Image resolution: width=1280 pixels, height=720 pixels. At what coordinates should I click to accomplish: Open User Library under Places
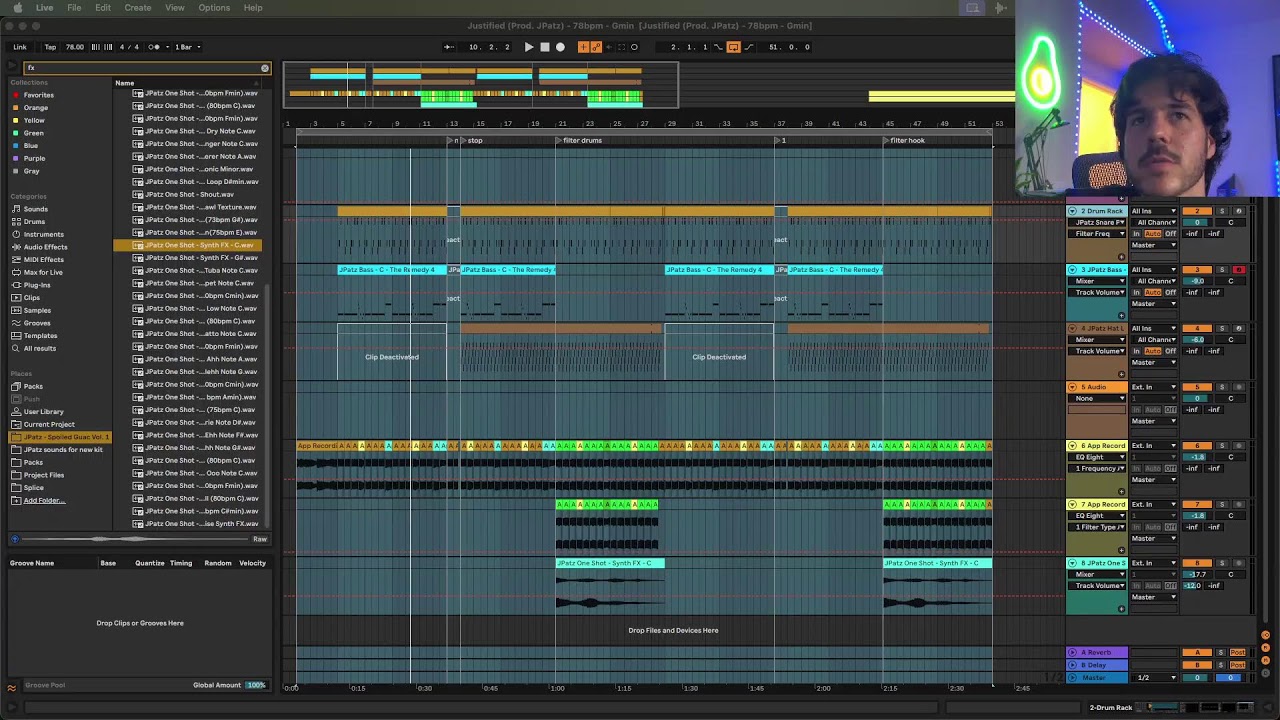pos(43,412)
